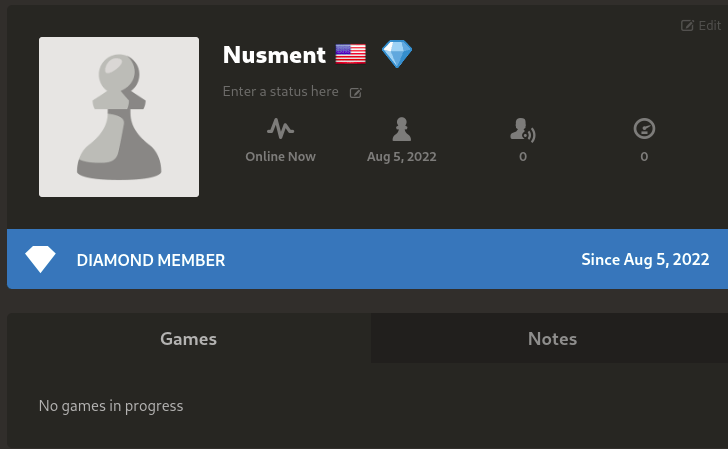This screenshot has width=728, height=449.
Task: Click the Edit profile pencil icon
Action: pos(687,26)
